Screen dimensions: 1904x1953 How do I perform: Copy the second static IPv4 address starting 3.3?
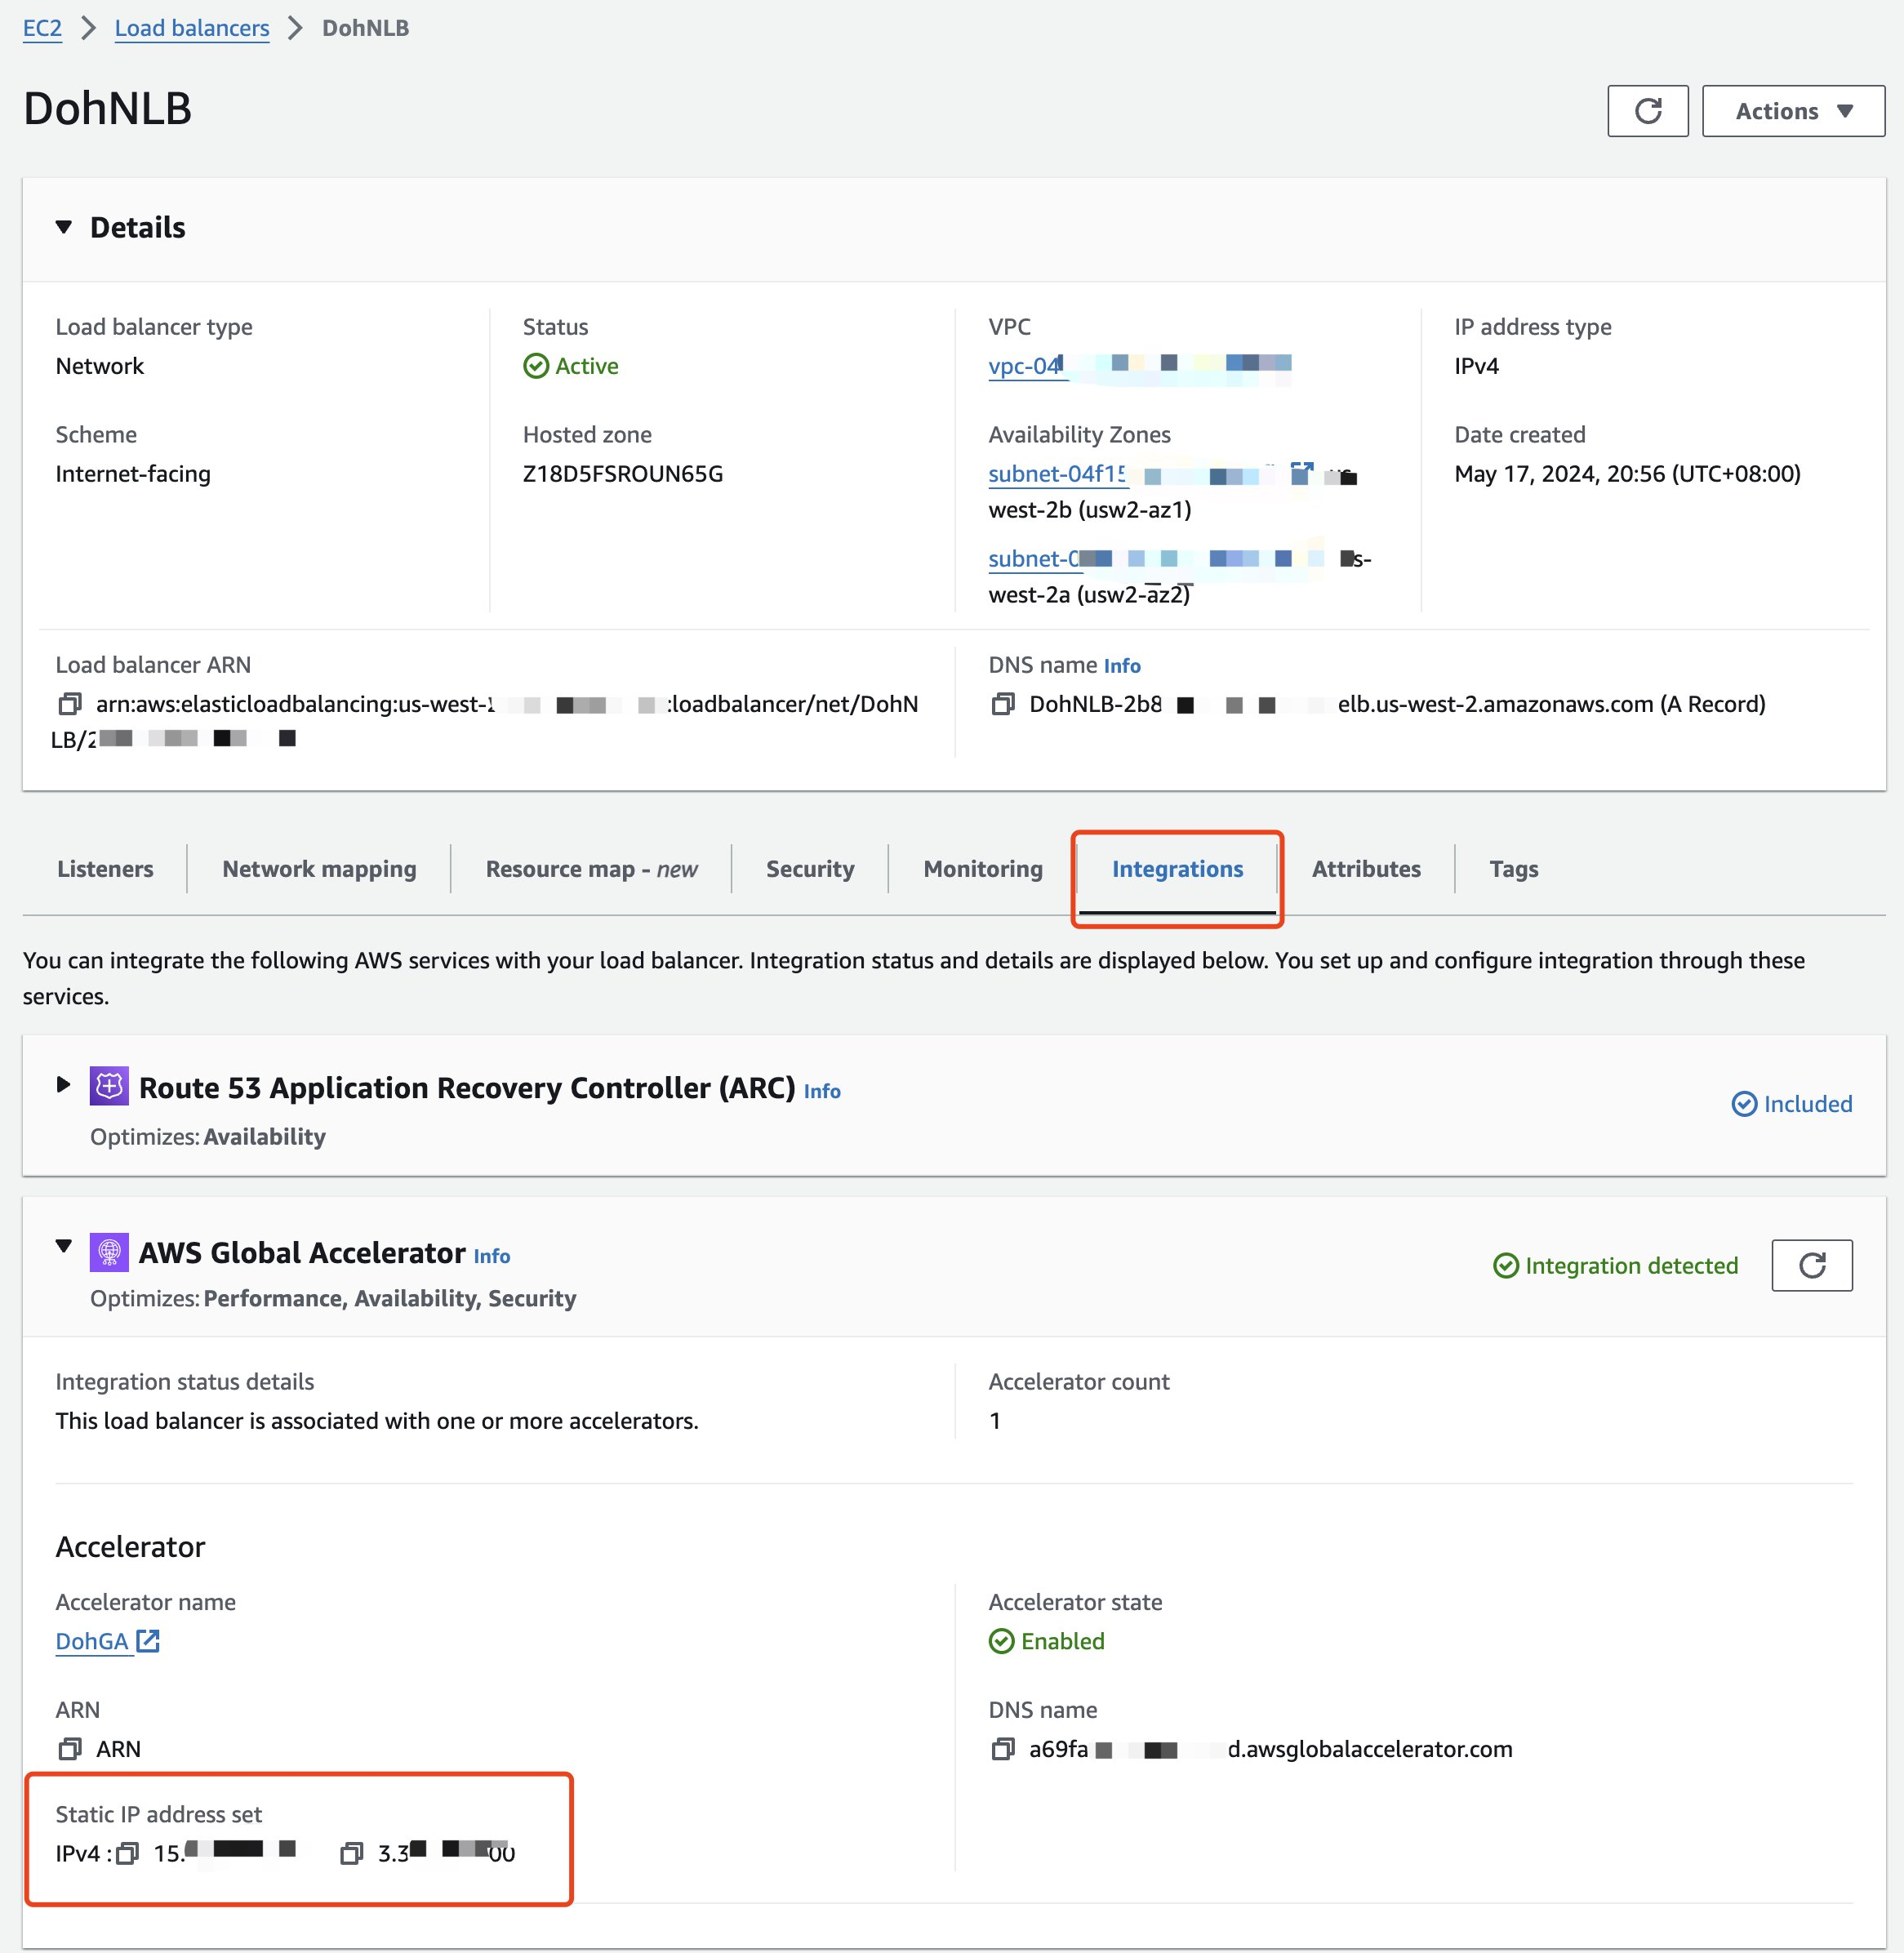(351, 1854)
